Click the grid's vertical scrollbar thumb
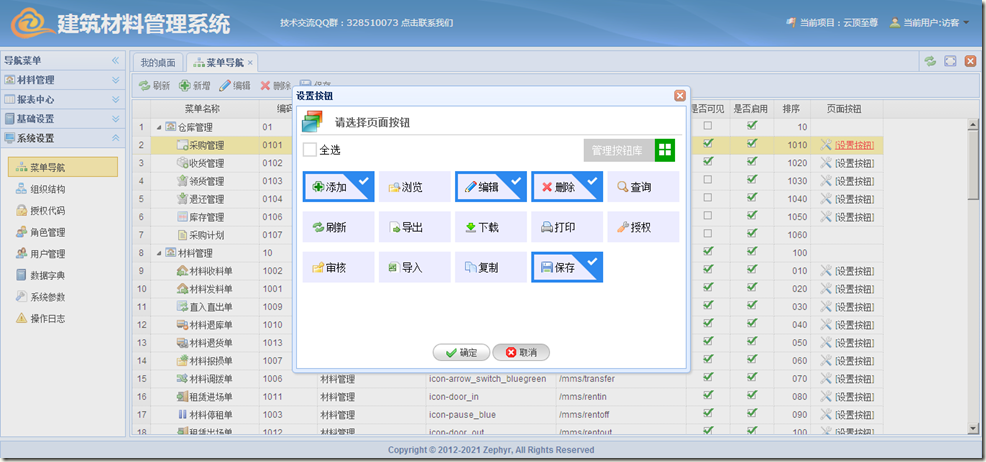986x462 pixels. pos(973,165)
